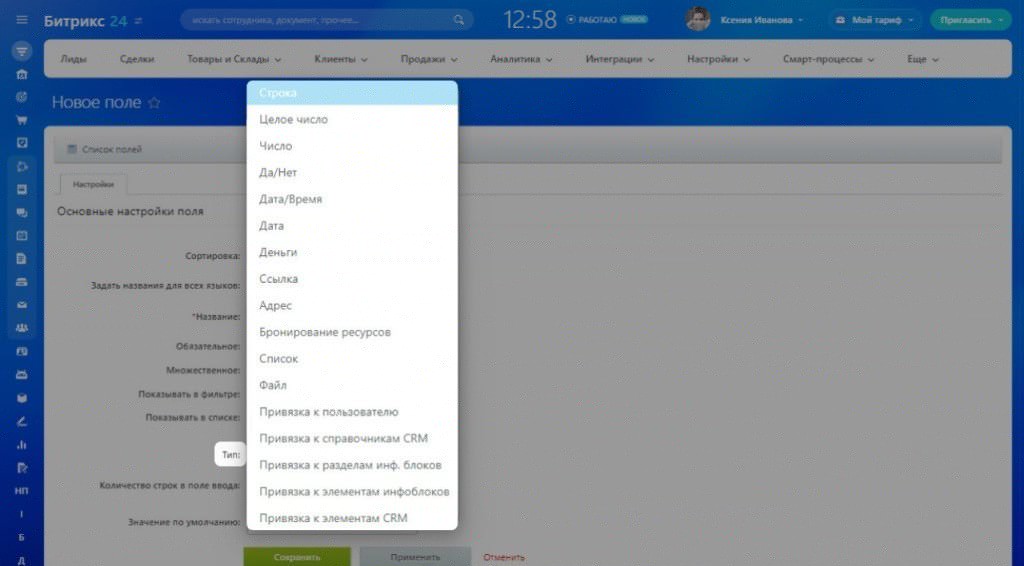Click the search magnifier icon
This screenshot has width=1024, height=566.
[x=460, y=20]
